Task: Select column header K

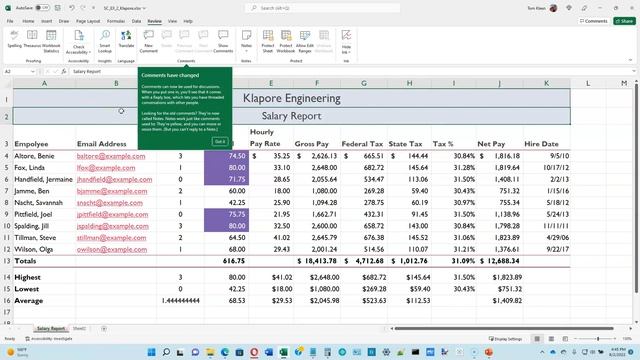Action: click(547, 83)
